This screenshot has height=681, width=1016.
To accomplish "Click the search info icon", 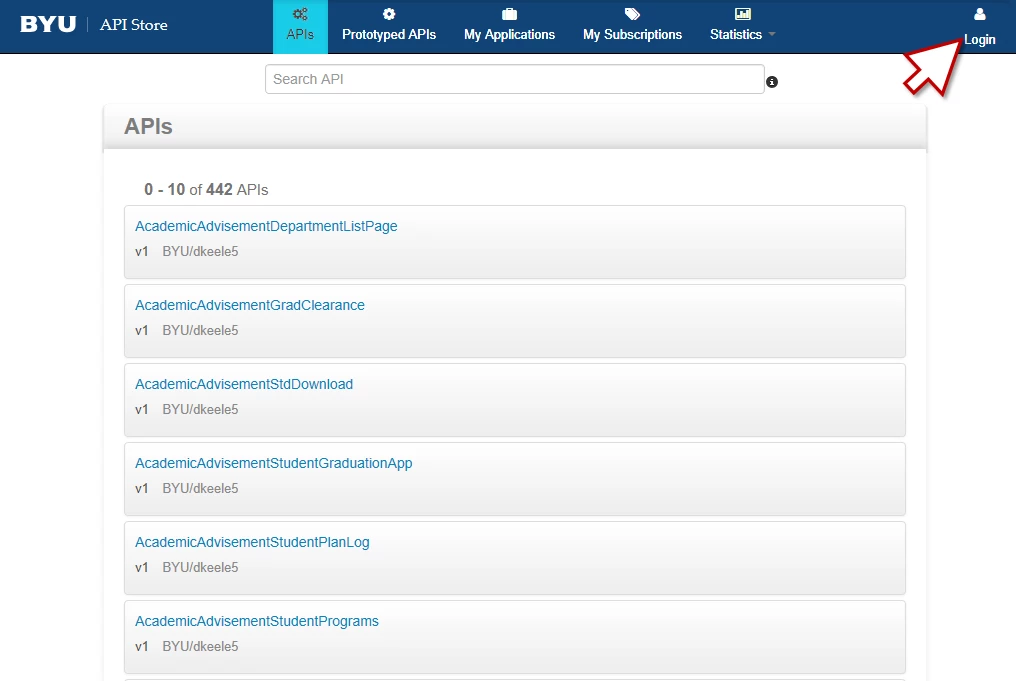I will (x=772, y=82).
